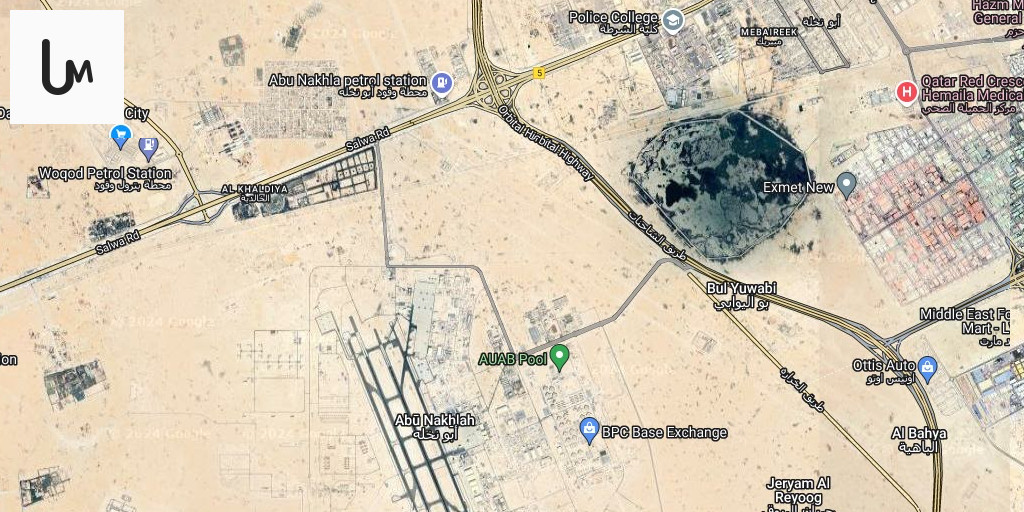Select the Exmet New gray location pin
The height and width of the screenshot is (512, 1024).
click(x=846, y=186)
